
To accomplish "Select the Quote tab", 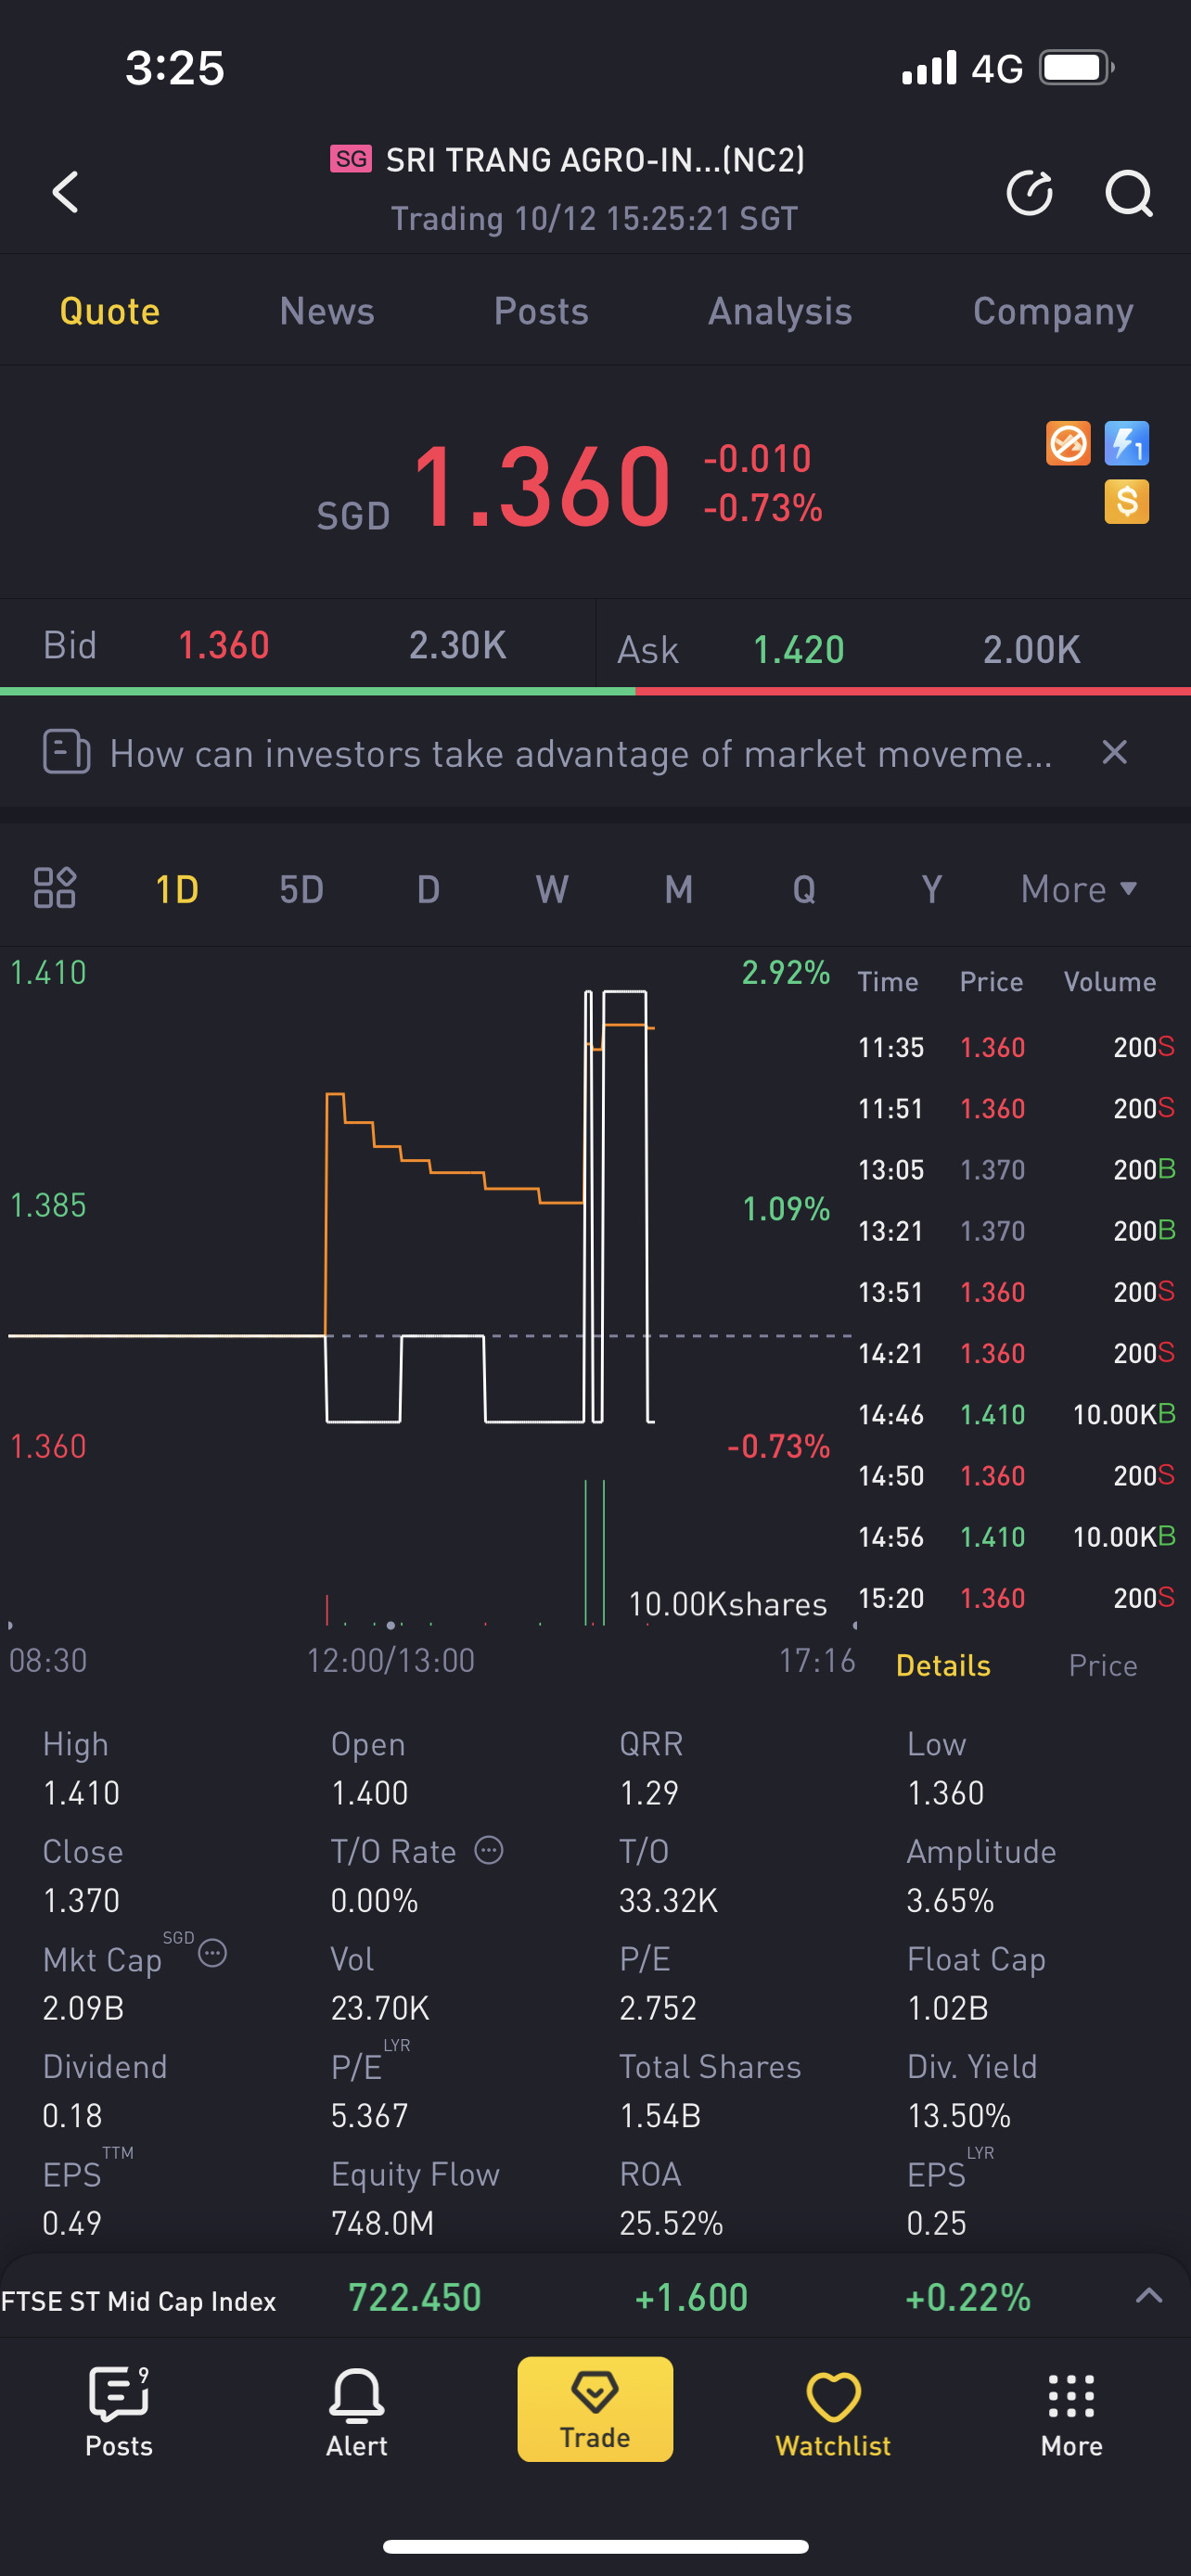I will click(x=110, y=311).
